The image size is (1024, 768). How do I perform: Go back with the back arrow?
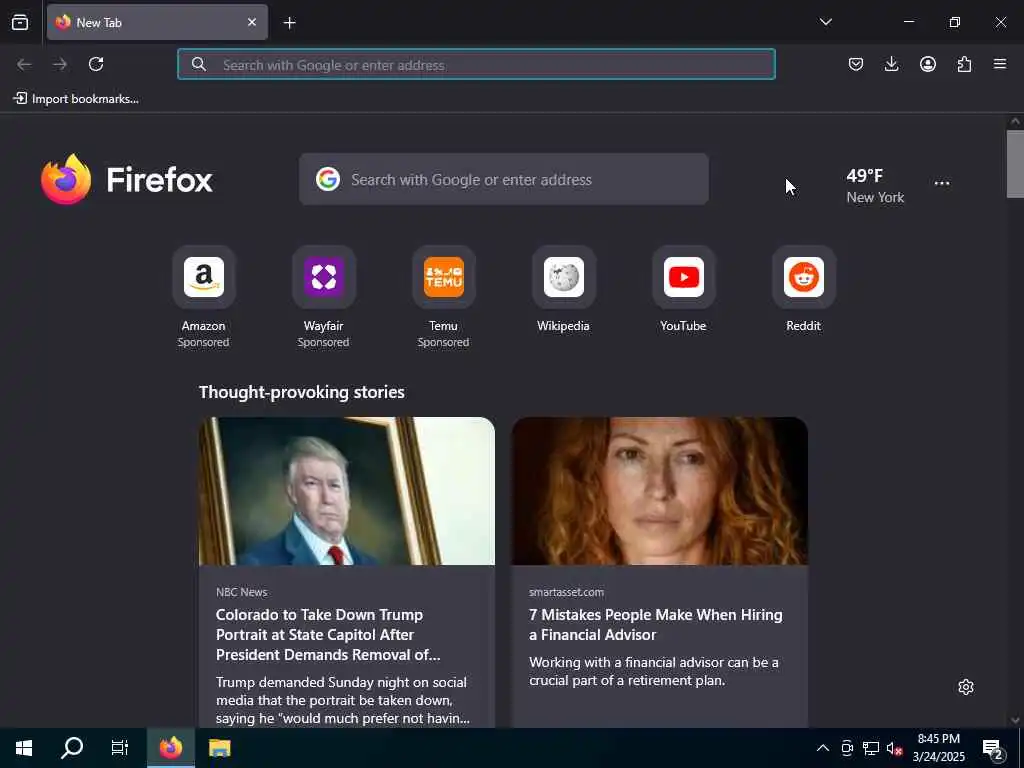coord(24,64)
